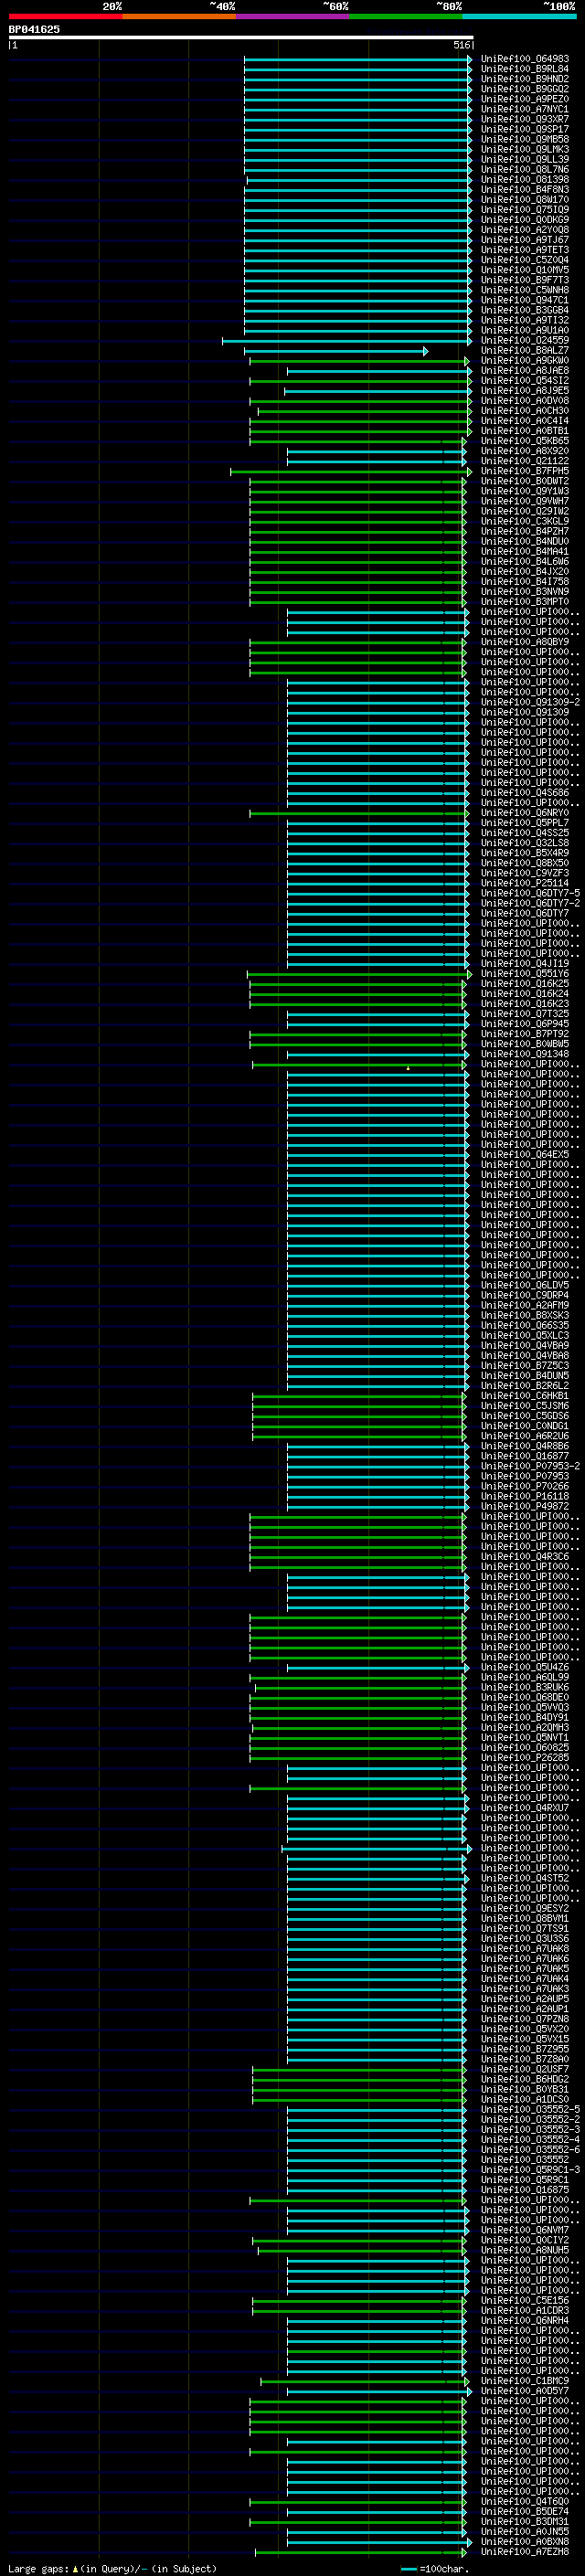Click hit label UniRef100_P49872
This screenshot has width=585, height=2576.
pyautogui.click(x=525, y=1506)
